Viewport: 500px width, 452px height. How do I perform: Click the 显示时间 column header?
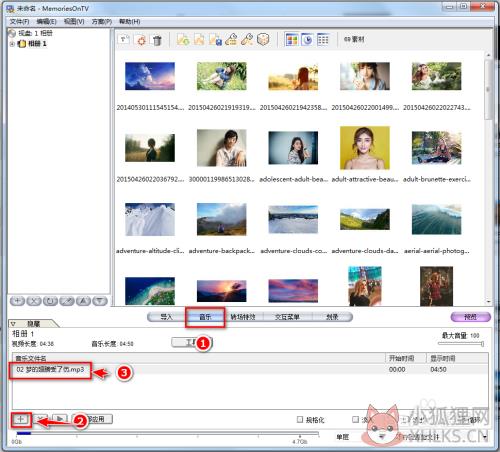pyautogui.click(x=457, y=358)
